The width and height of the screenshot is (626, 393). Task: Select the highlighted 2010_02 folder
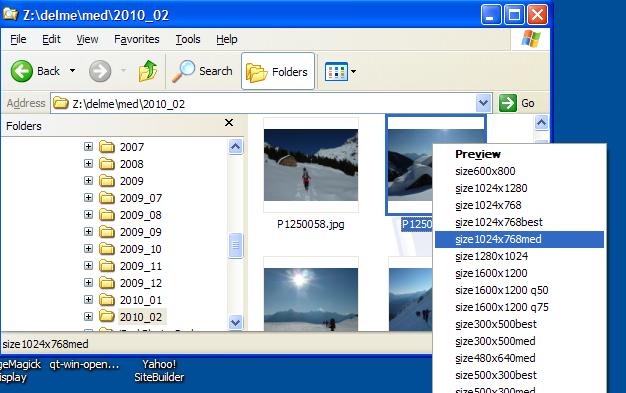[x=141, y=317]
